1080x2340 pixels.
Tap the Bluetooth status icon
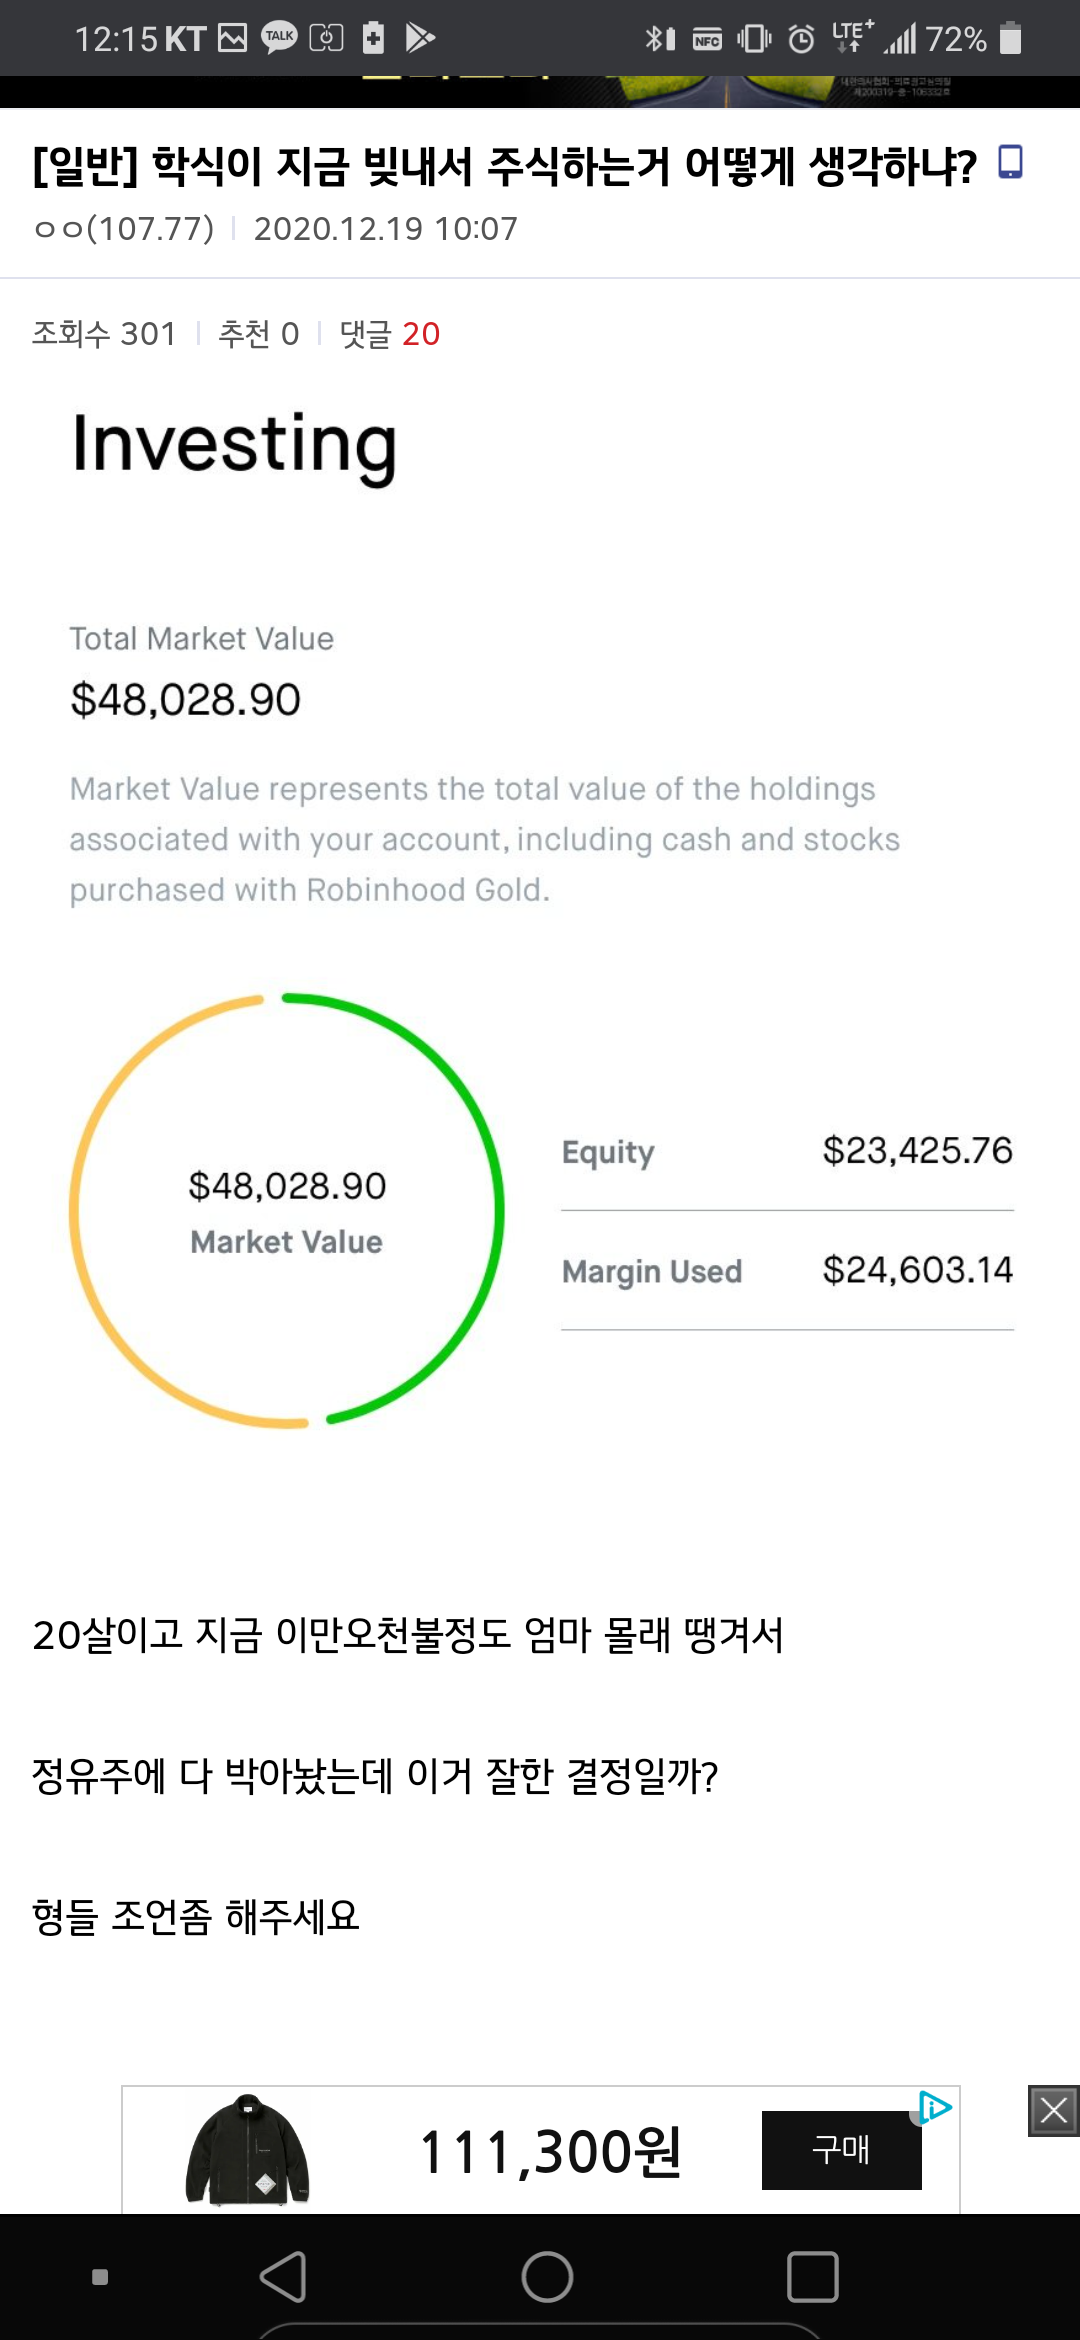pos(654,39)
